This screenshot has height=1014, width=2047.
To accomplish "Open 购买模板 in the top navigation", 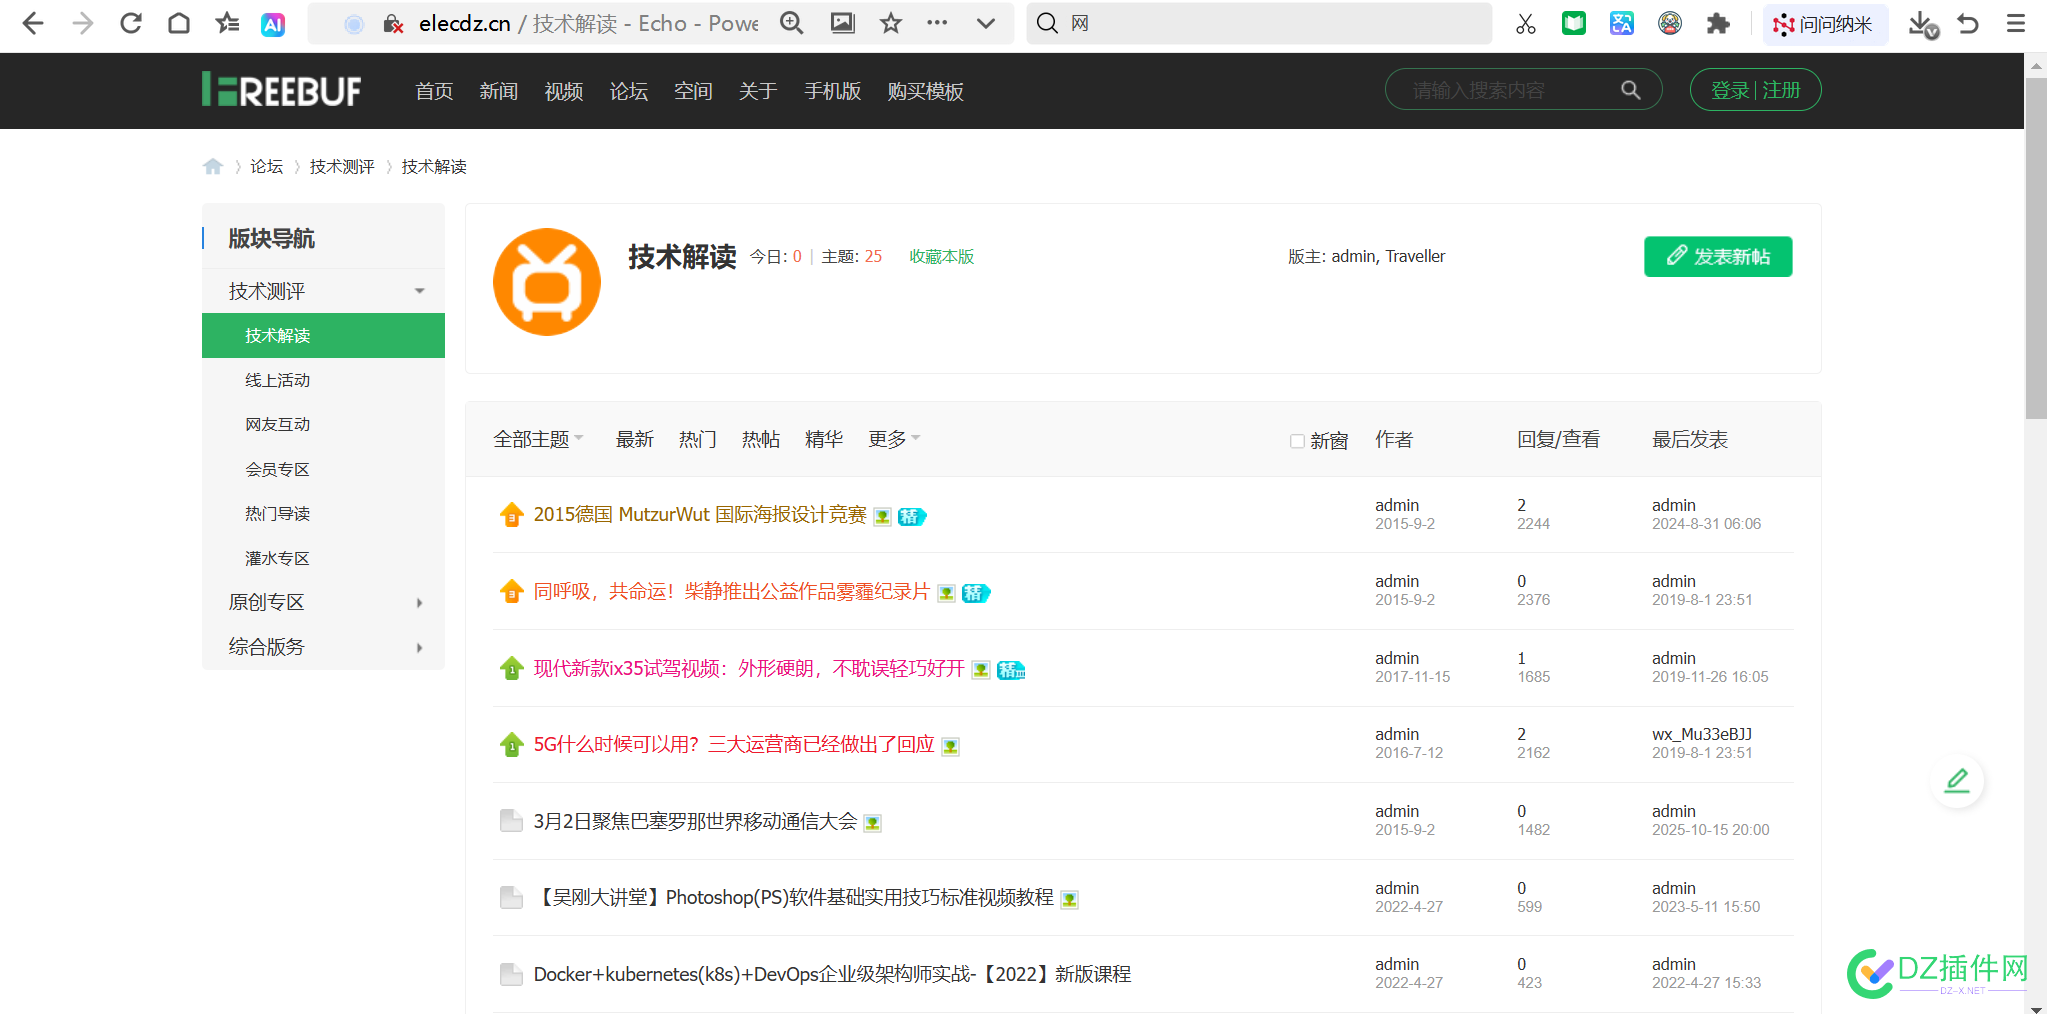I will [x=925, y=91].
